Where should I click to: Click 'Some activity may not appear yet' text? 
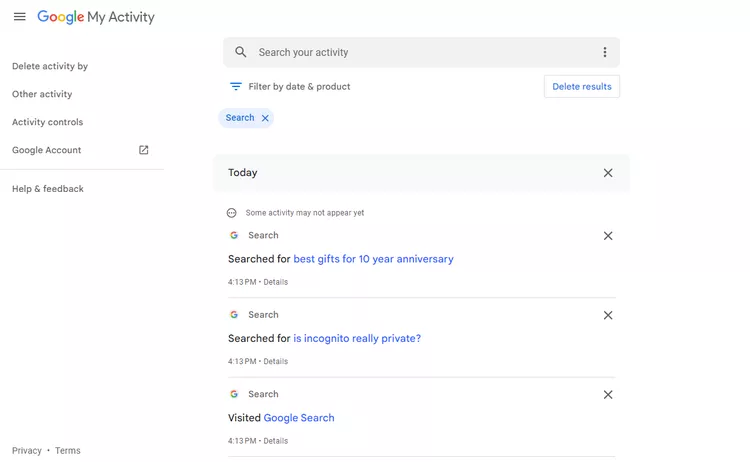pos(305,213)
